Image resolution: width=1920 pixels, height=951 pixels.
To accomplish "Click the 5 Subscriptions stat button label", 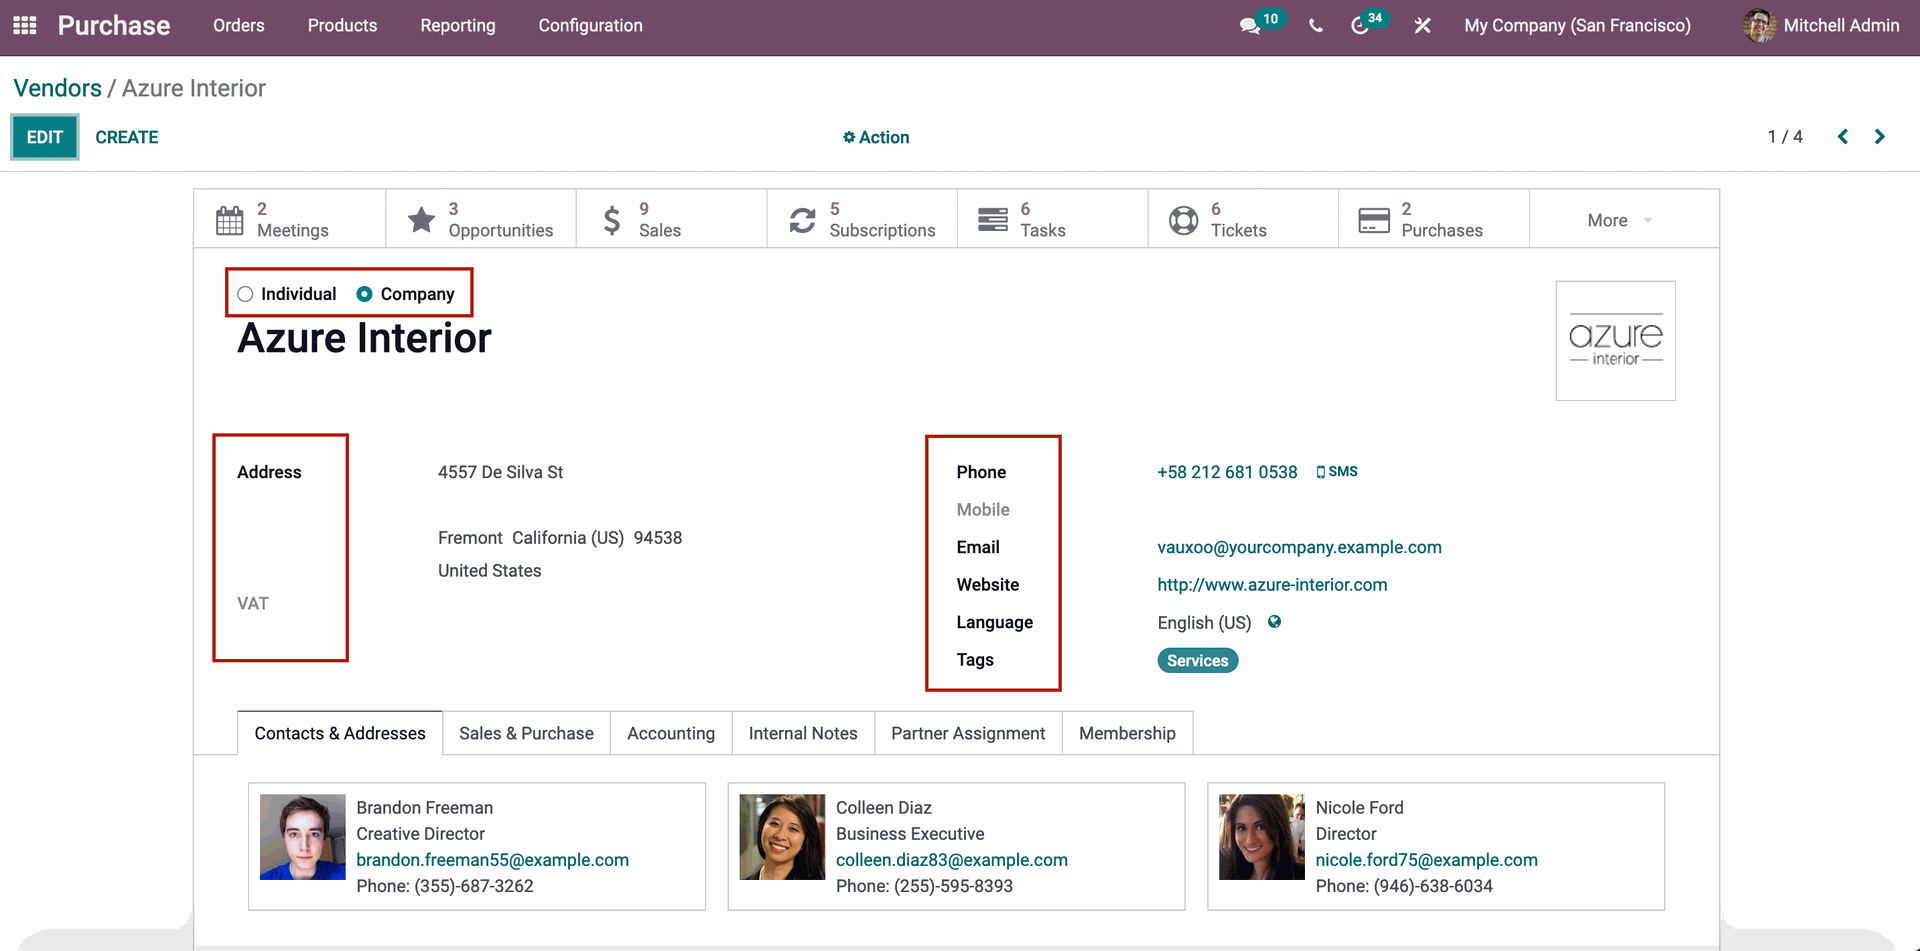I will tap(883, 220).
